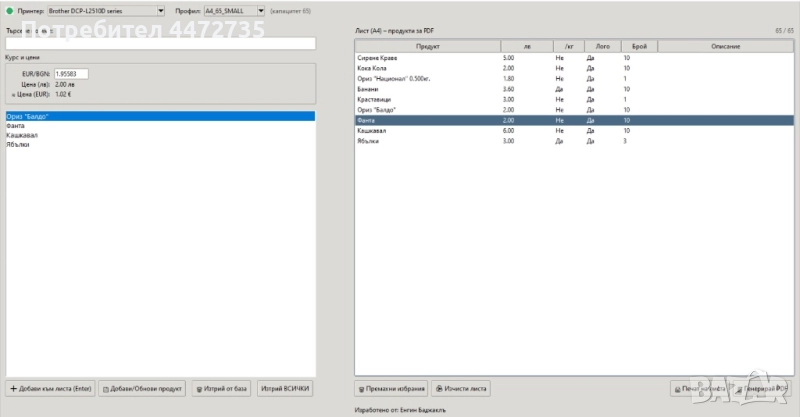
Task: Click Добави/Обнови продукт button
Action: click(143, 388)
